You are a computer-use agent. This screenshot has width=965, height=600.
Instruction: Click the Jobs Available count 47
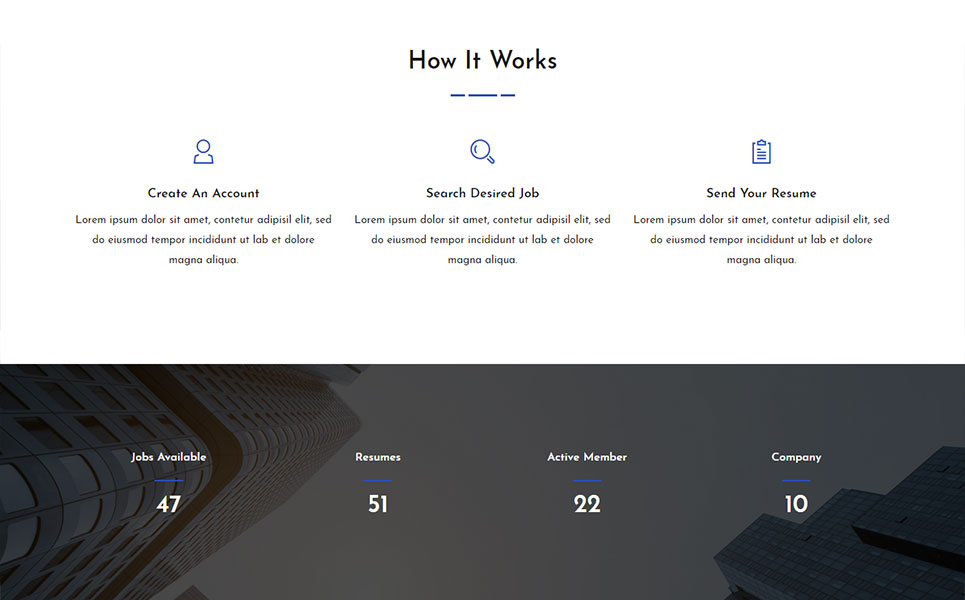(x=169, y=505)
